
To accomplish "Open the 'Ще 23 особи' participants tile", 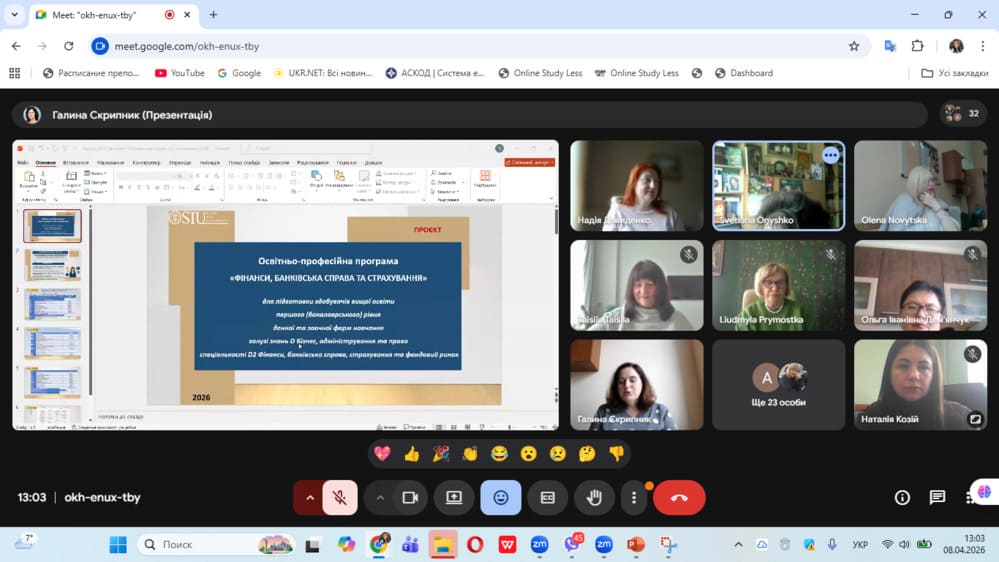I will (x=778, y=385).
